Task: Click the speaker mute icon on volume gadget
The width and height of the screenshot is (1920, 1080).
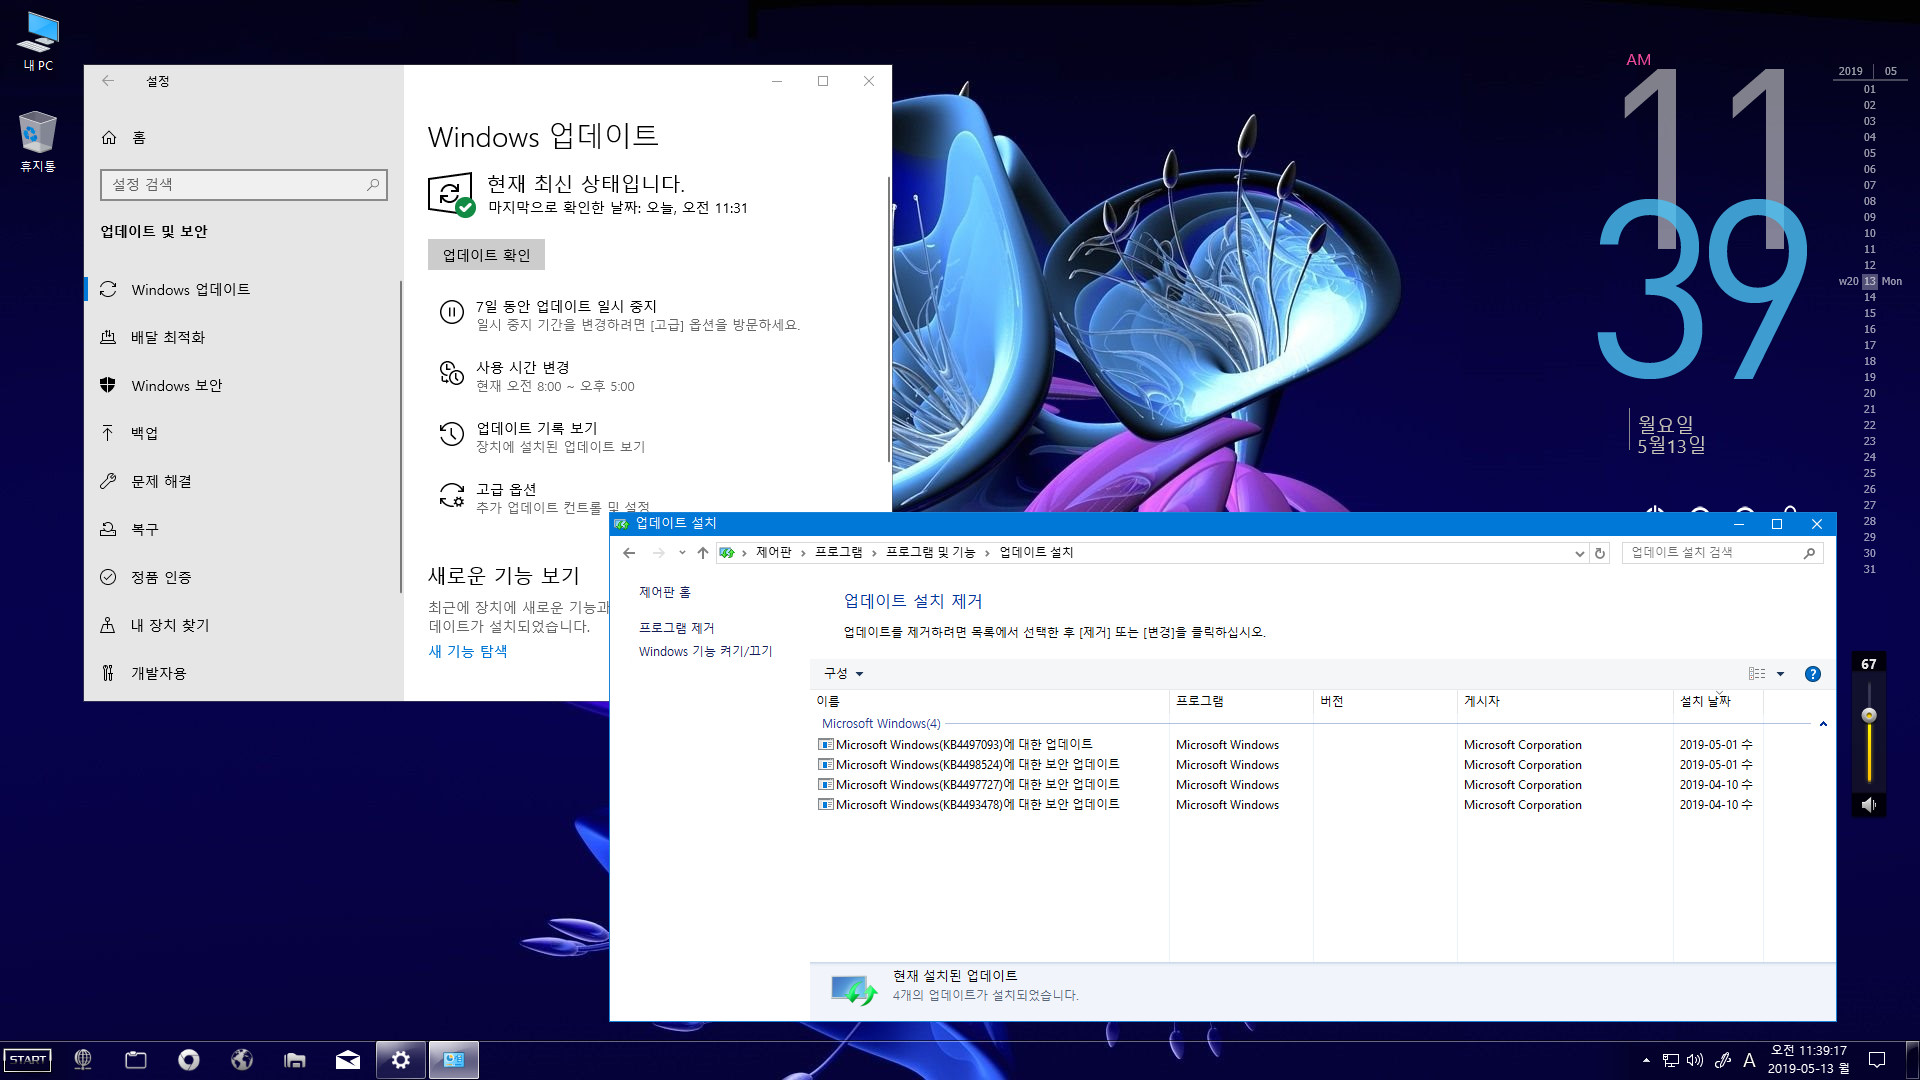Action: pyautogui.click(x=1868, y=805)
